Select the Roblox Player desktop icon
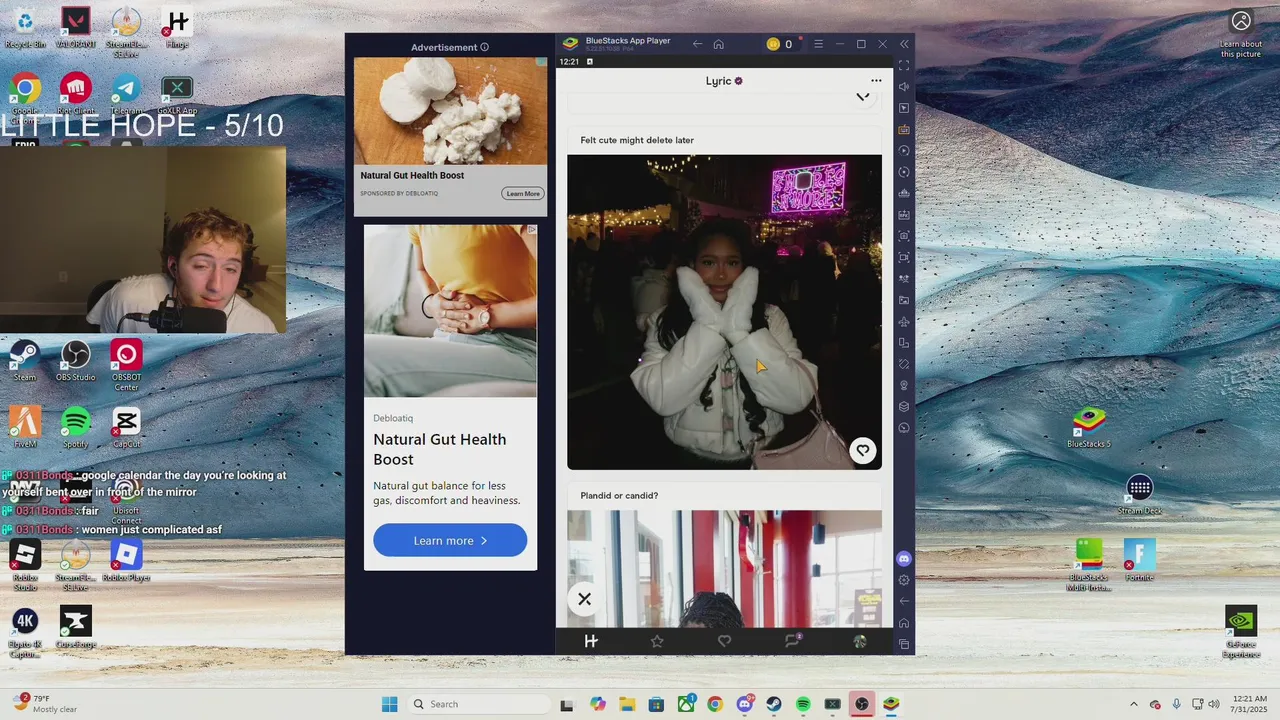Viewport: 1280px width, 720px height. 126,561
